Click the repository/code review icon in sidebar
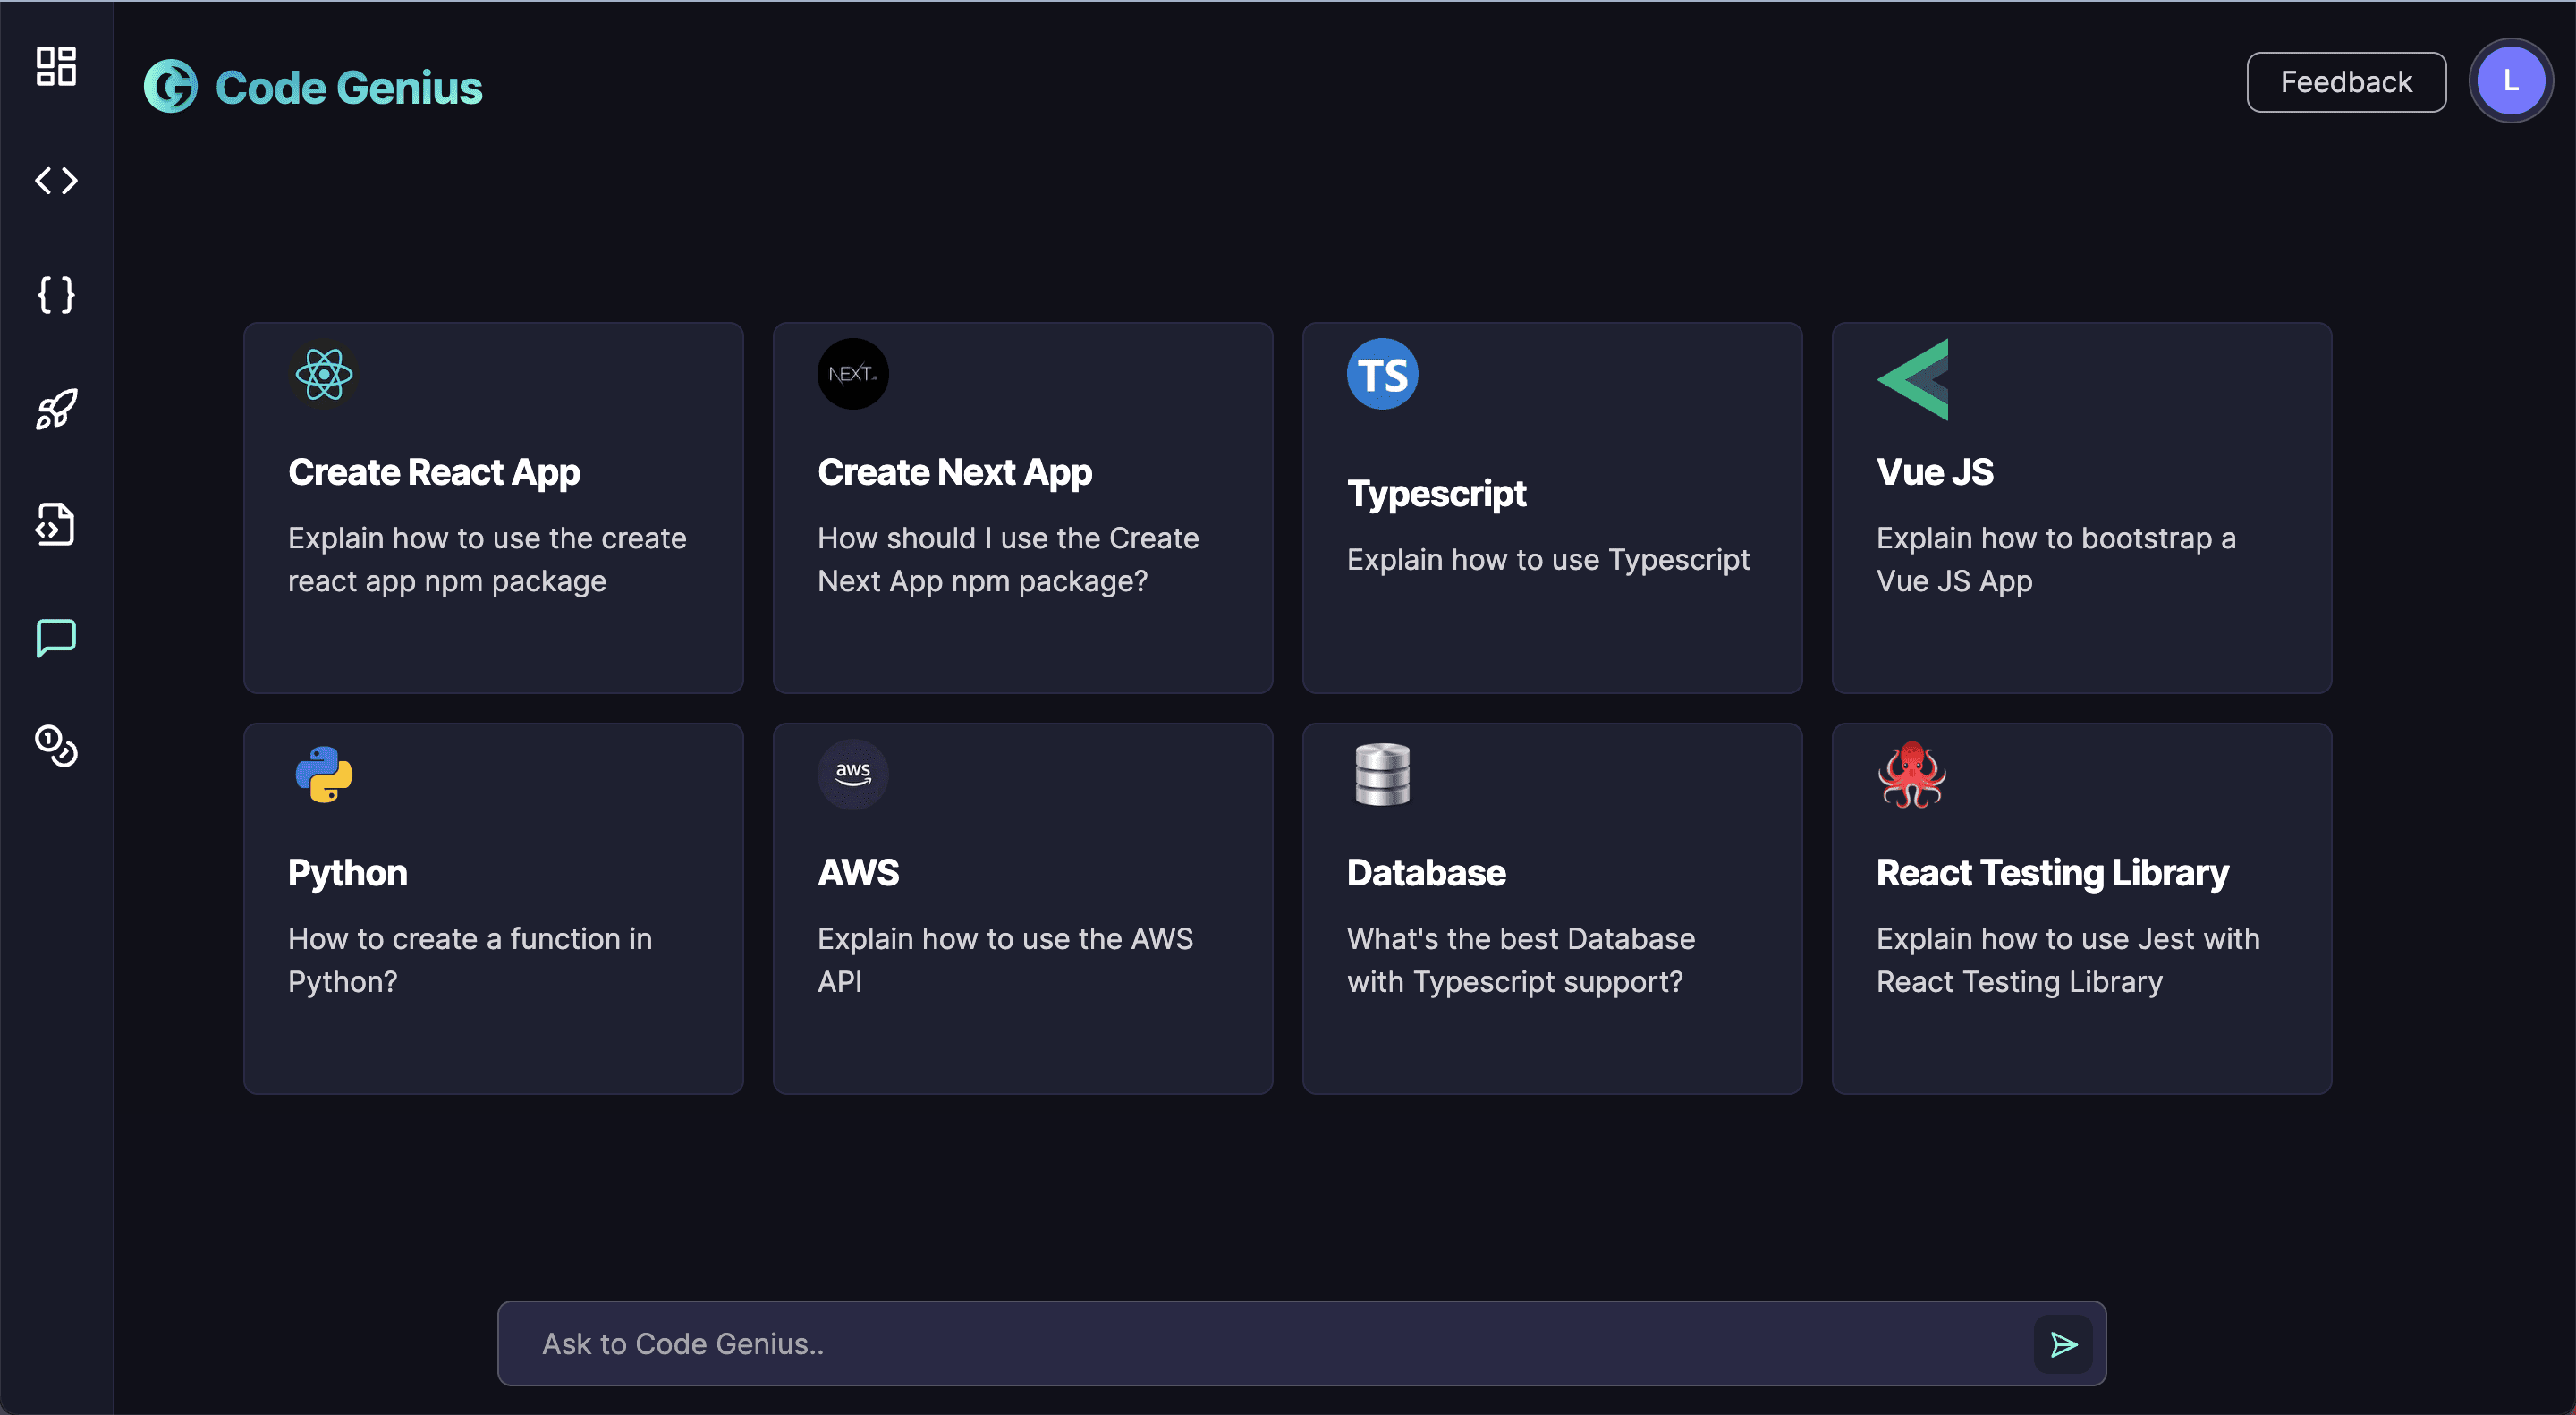The image size is (2576, 1415). (x=54, y=522)
